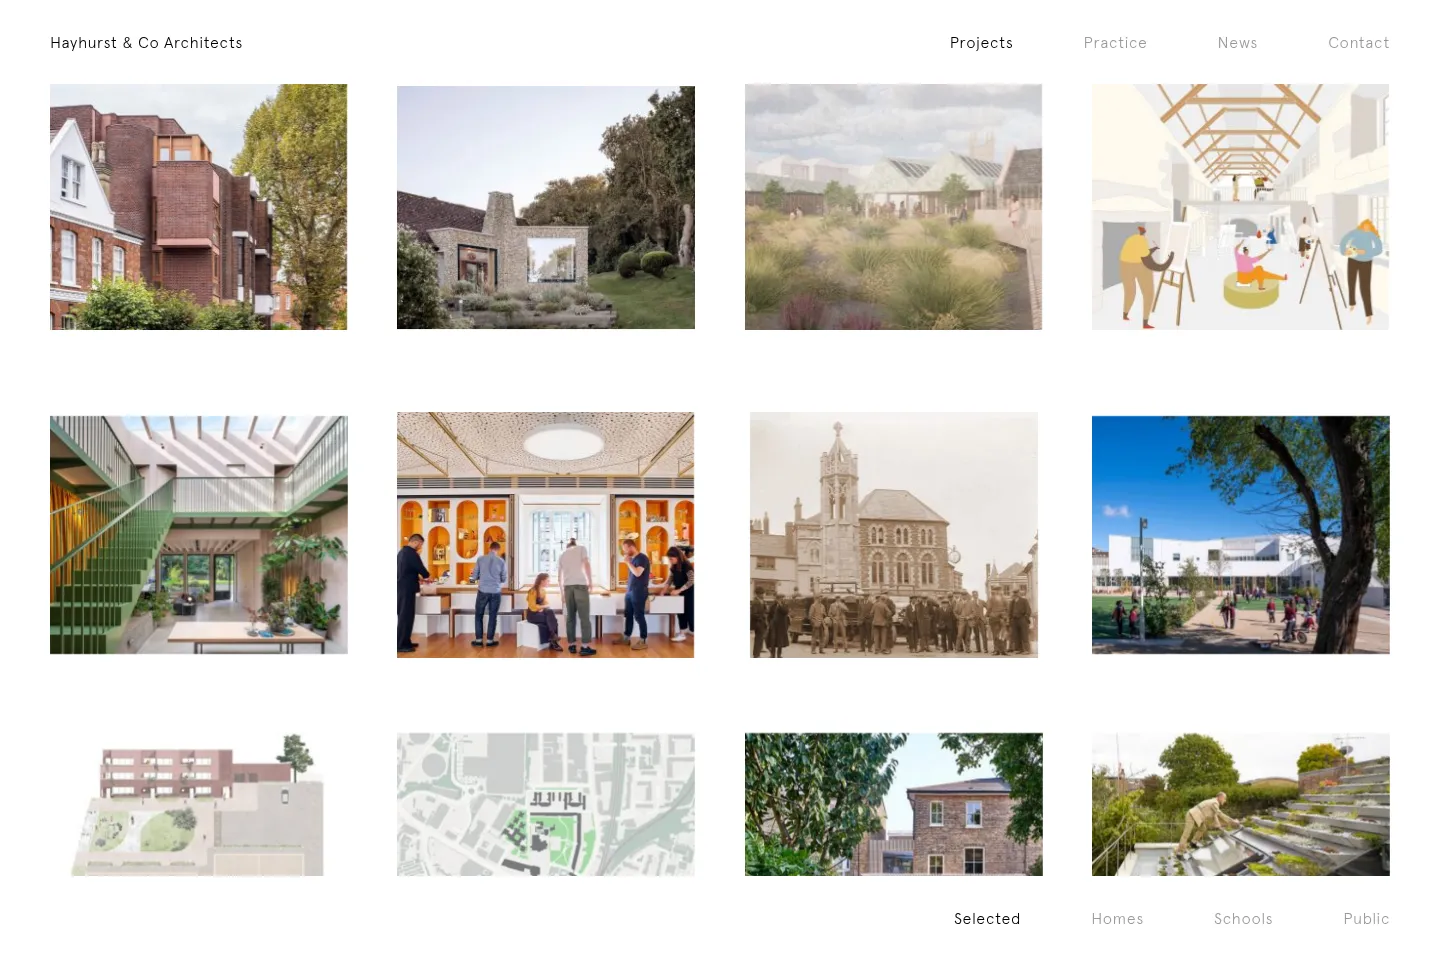1440x960 pixels.
Task: Open the brick house among trees project
Action: pos(894,805)
